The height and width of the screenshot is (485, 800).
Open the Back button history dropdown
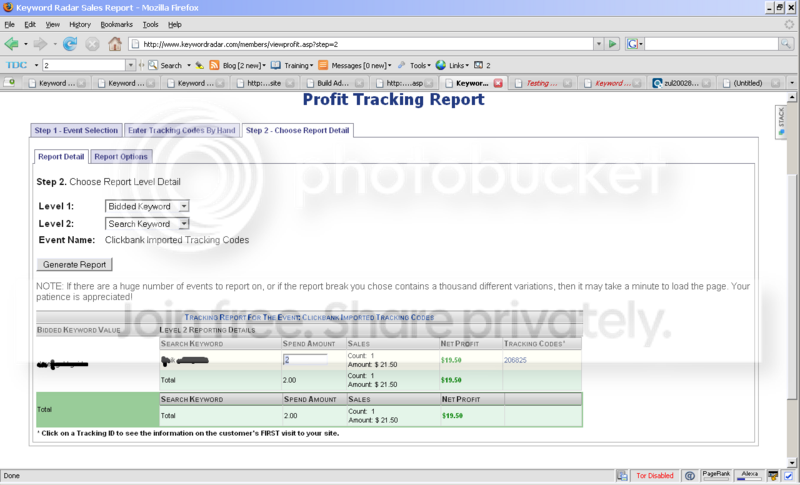pos(26,44)
